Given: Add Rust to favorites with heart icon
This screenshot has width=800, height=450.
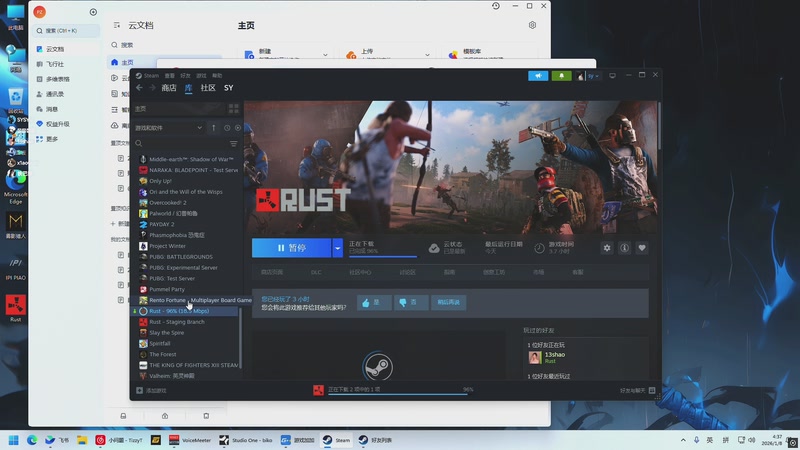Looking at the screenshot, I should 642,248.
